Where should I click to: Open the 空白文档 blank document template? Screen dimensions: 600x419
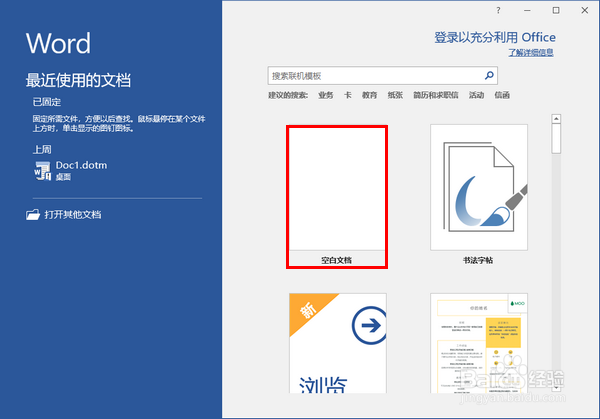[x=337, y=197]
